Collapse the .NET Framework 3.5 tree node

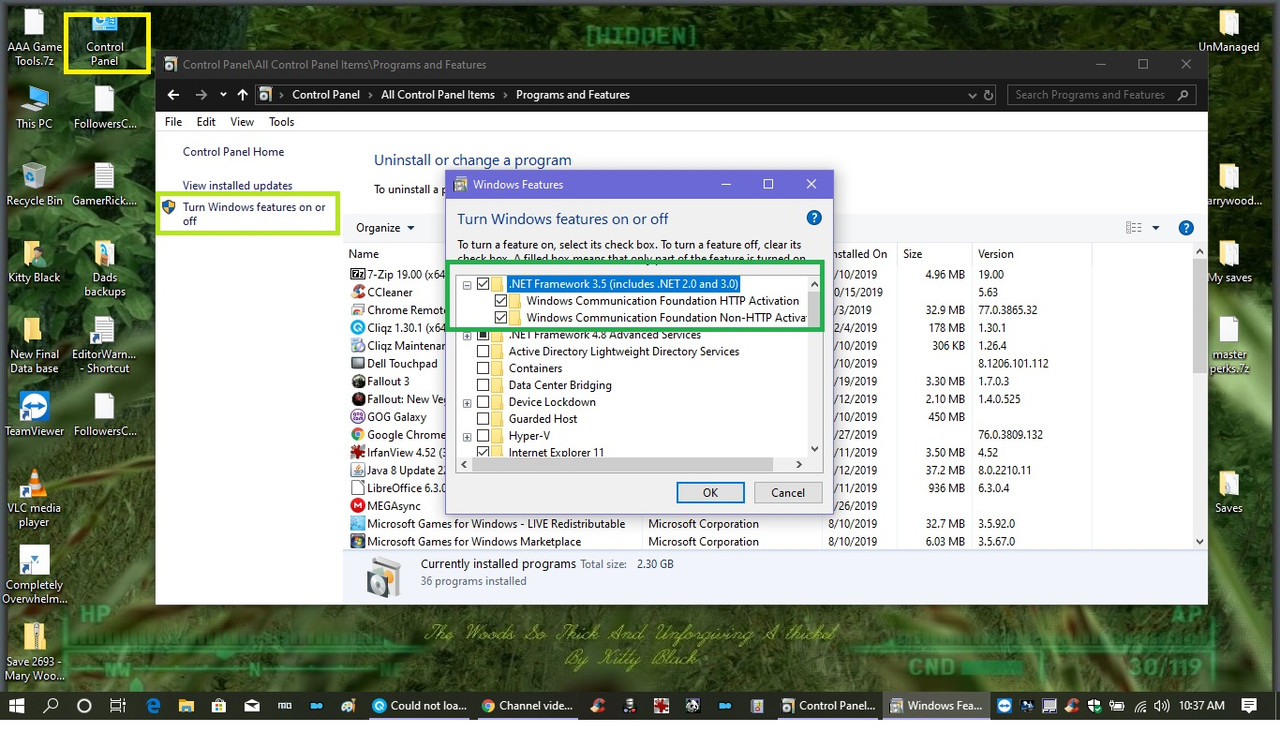pos(467,285)
